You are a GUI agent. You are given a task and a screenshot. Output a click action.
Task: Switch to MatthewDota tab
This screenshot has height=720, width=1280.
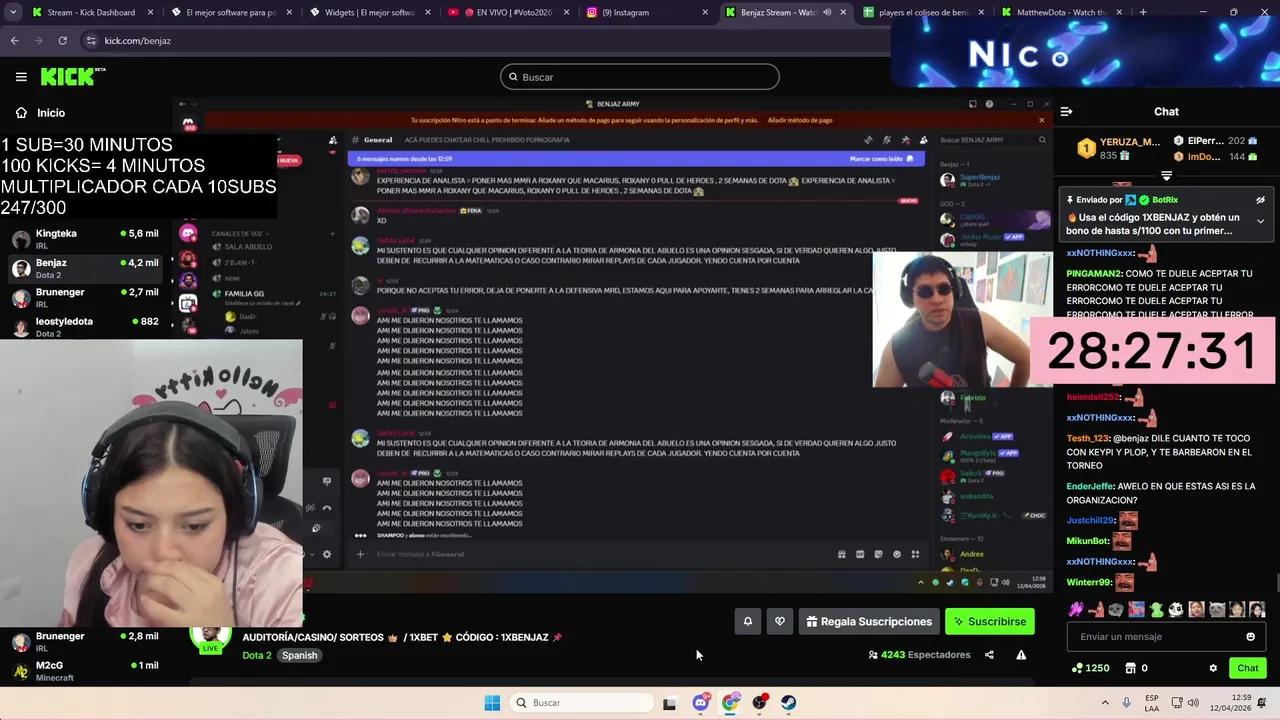click(x=1060, y=12)
